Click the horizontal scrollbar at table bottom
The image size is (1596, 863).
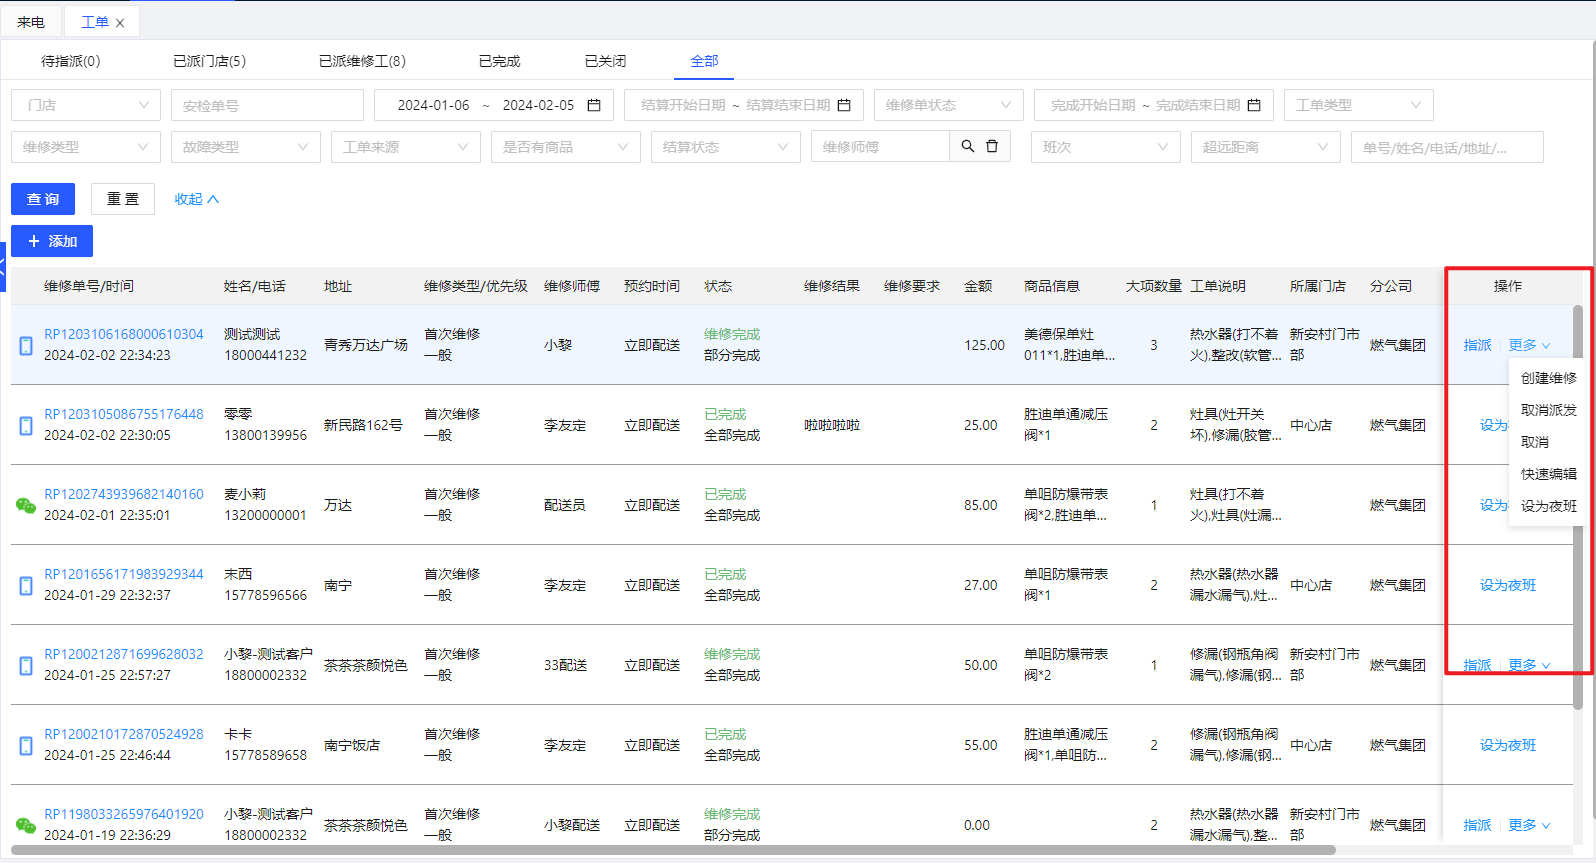673,851
